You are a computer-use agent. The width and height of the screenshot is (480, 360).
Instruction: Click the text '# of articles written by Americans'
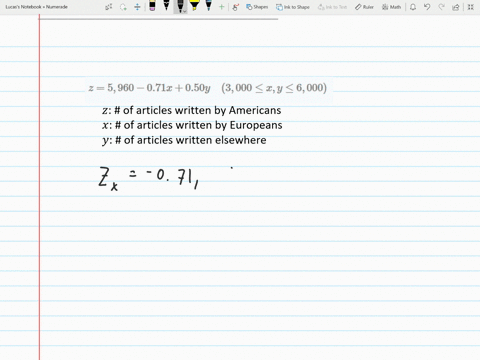(x=198, y=110)
